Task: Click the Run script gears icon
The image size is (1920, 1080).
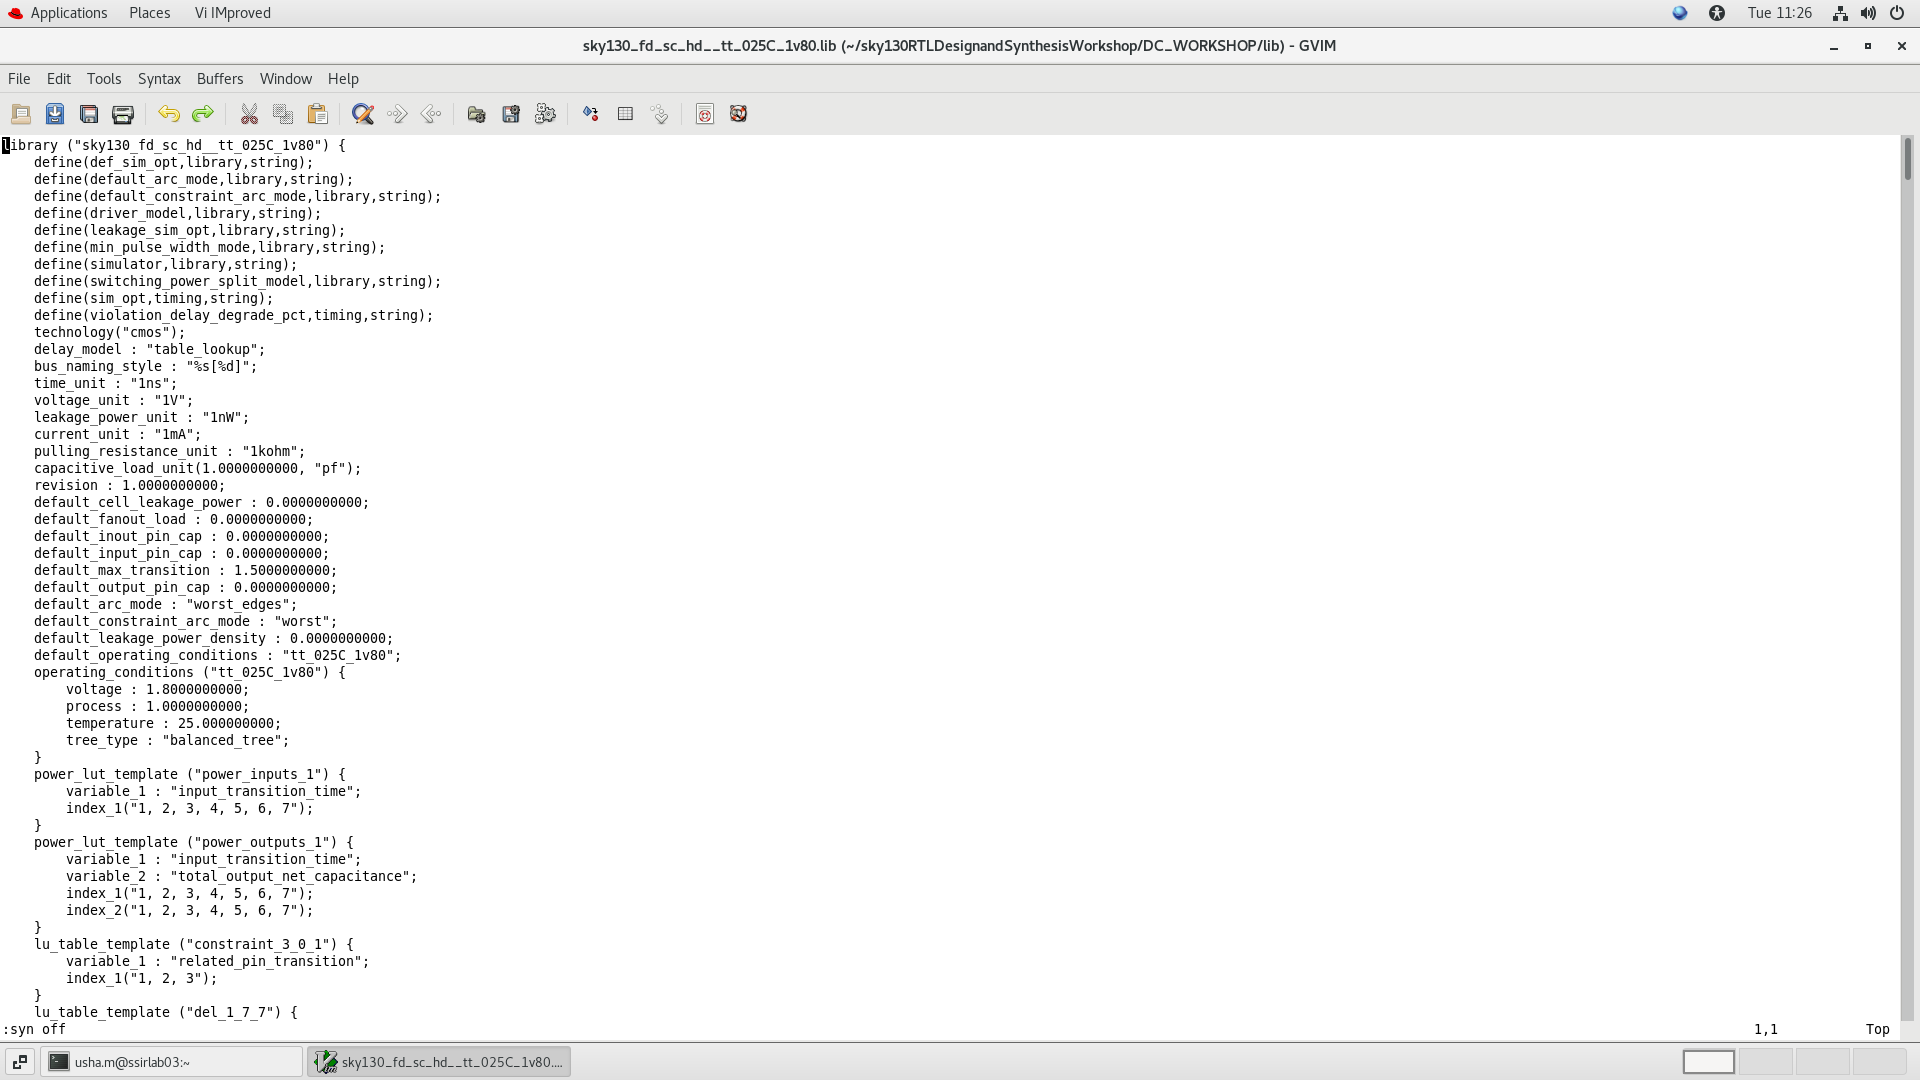Action: (545, 114)
